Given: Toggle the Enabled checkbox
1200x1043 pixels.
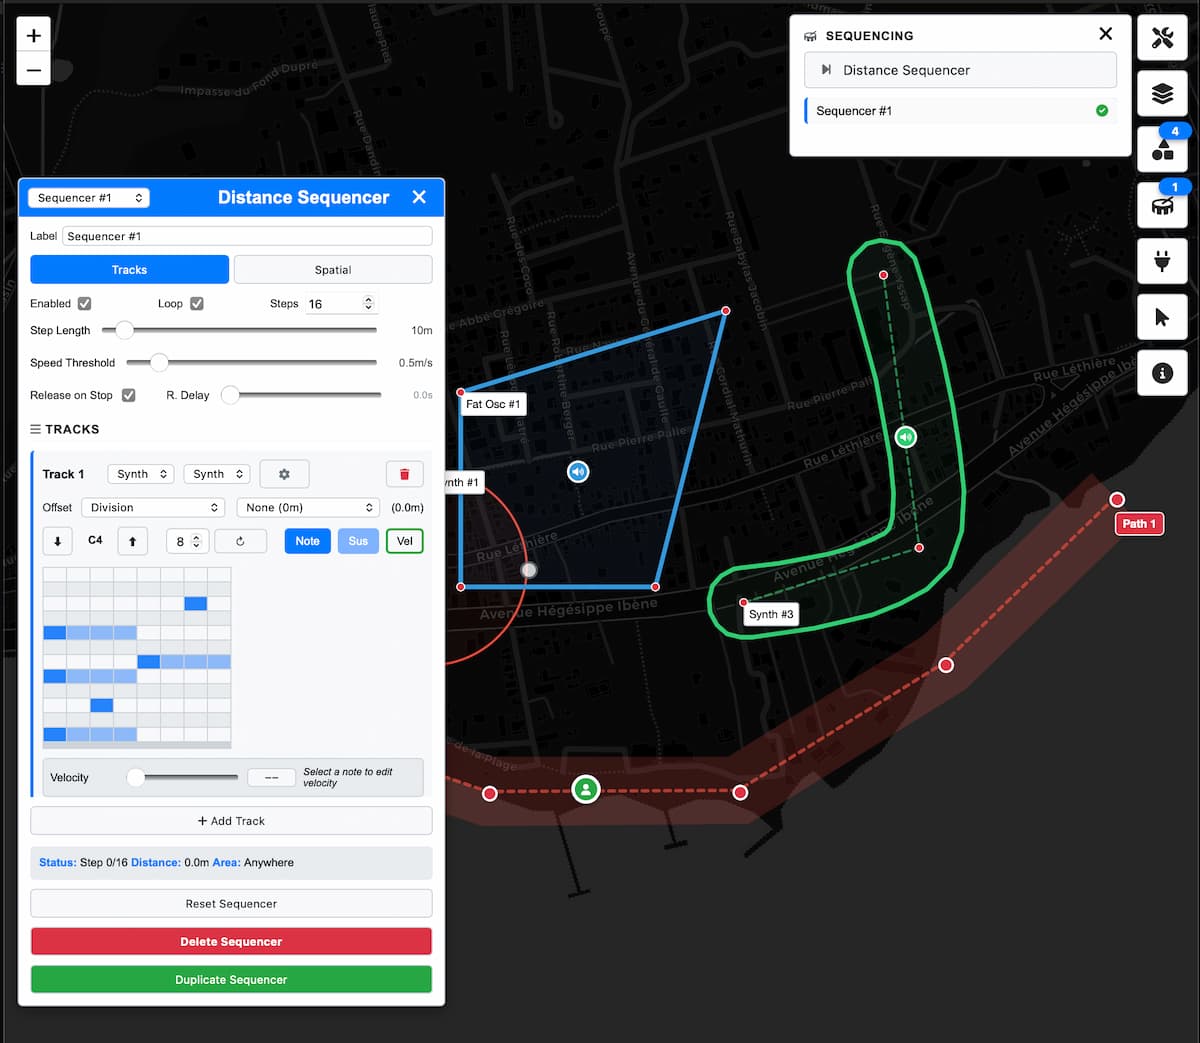Looking at the screenshot, I should pyautogui.click(x=85, y=304).
